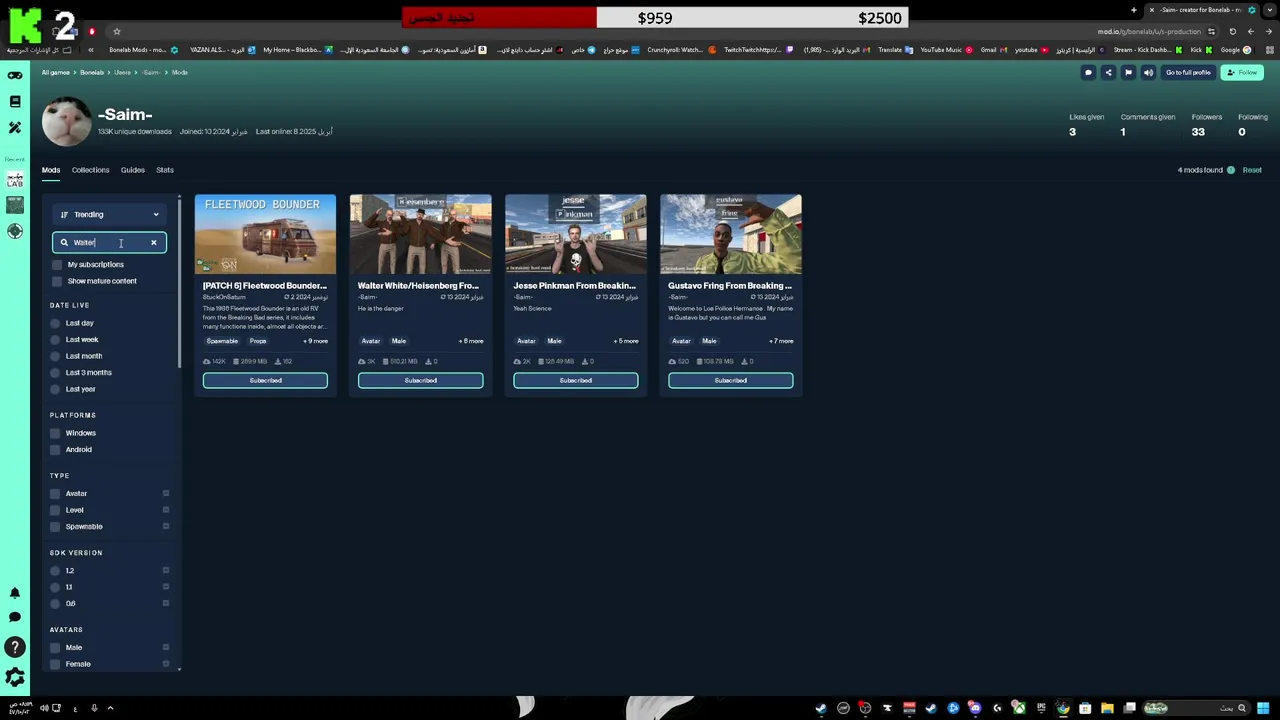Open File Explorer from the taskbar
The height and width of the screenshot is (720, 1280).
(1107, 708)
